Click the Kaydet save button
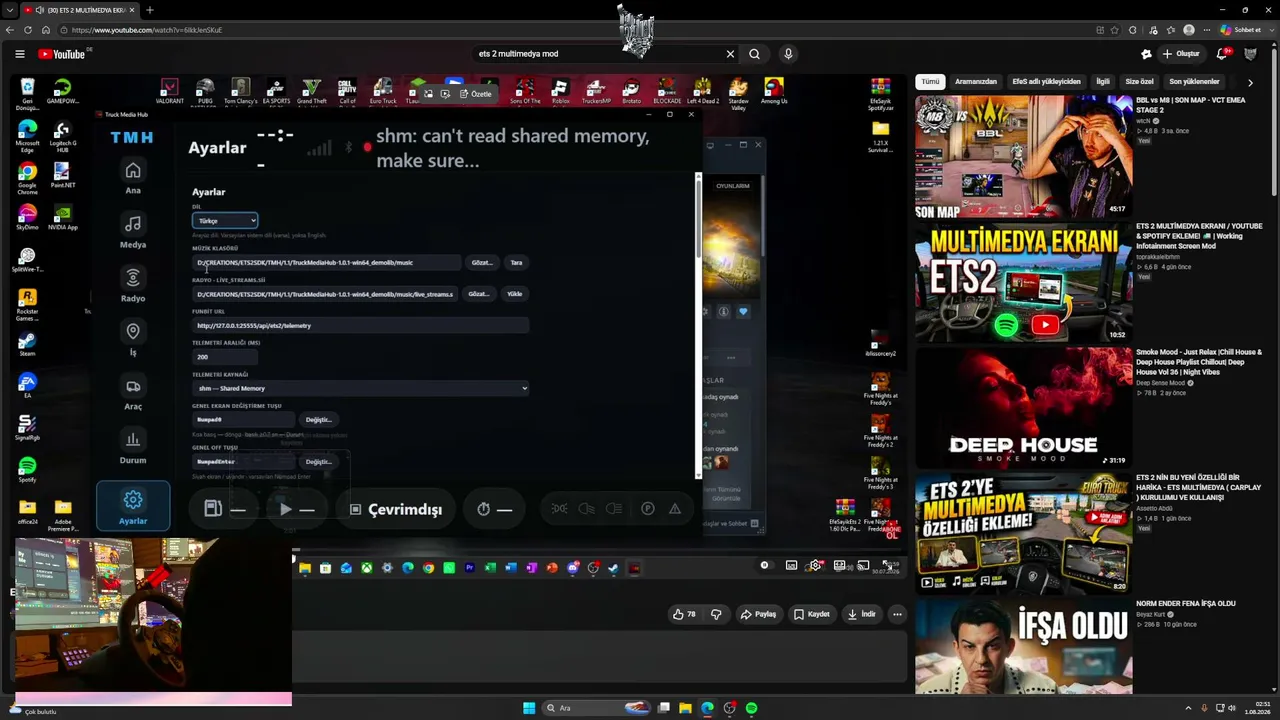Screen dimensions: 1280x720 coord(812,614)
